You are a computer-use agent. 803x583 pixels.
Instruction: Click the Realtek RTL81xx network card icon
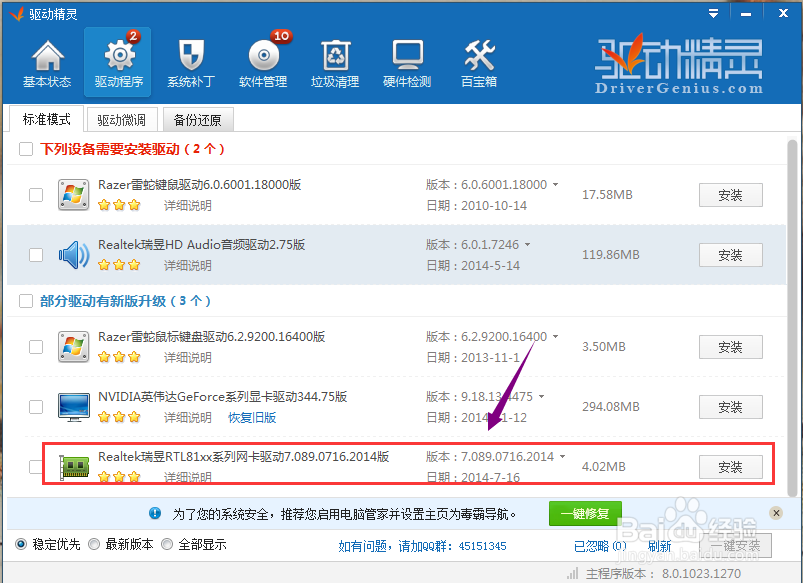tap(74, 466)
